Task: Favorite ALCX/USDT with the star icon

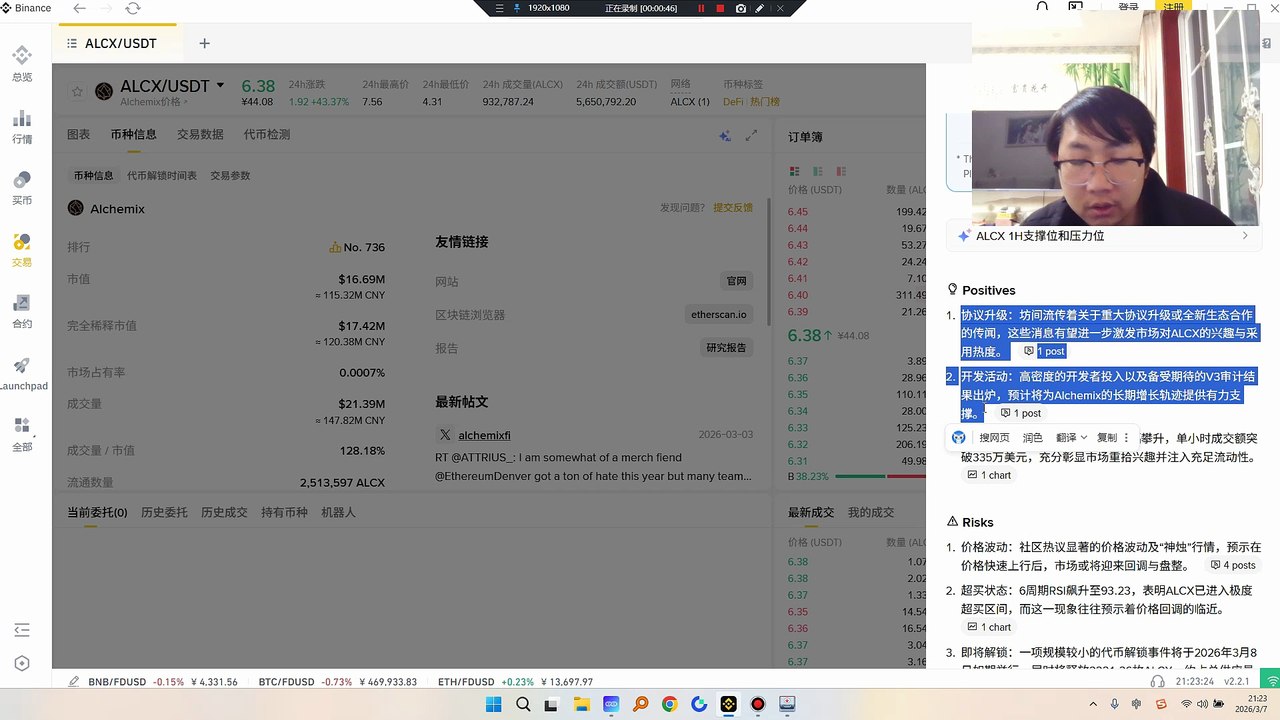Action: (x=77, y=92)
